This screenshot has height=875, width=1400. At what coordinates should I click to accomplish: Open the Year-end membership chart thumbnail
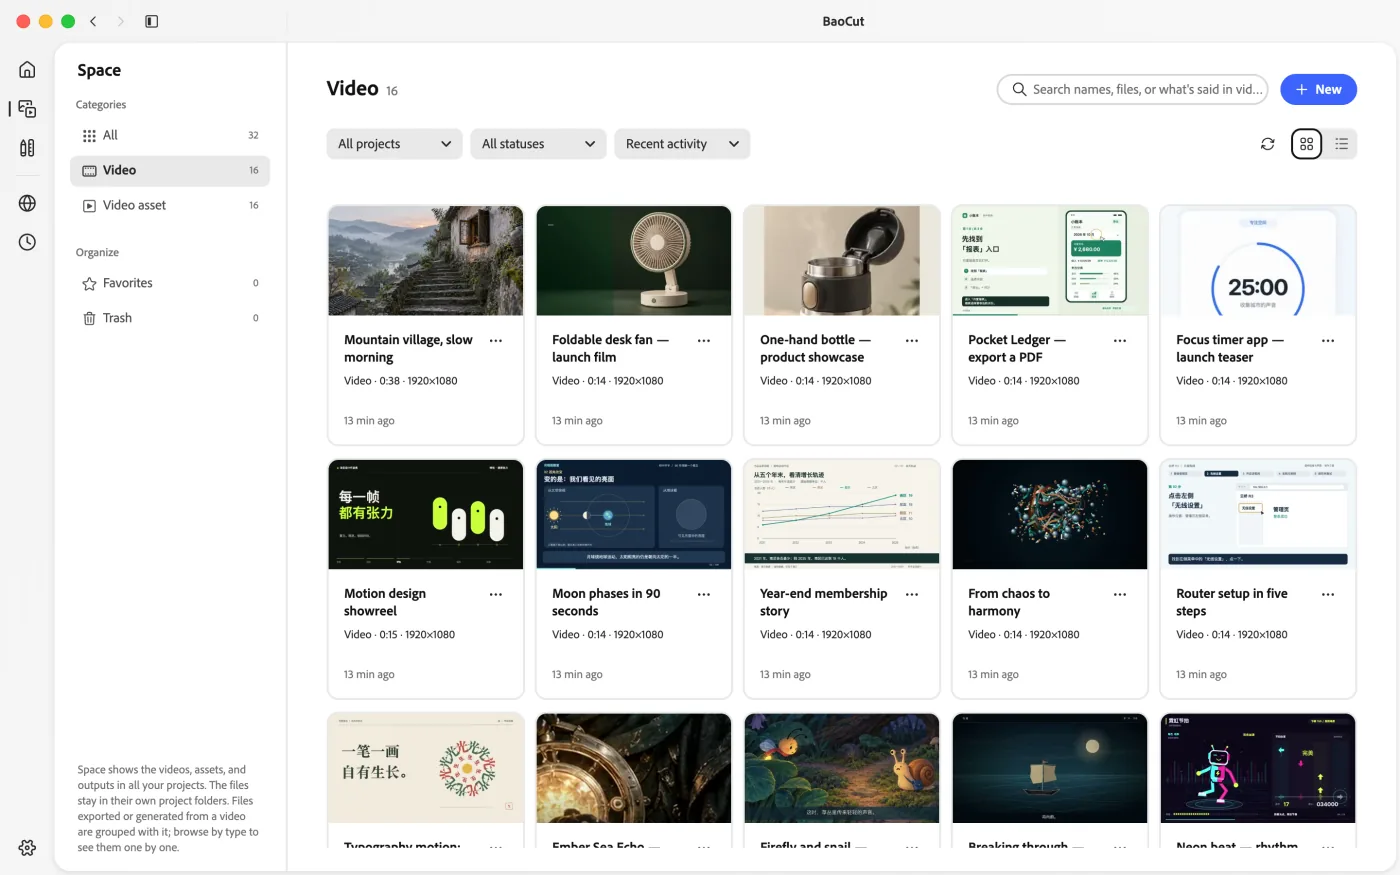842,515
